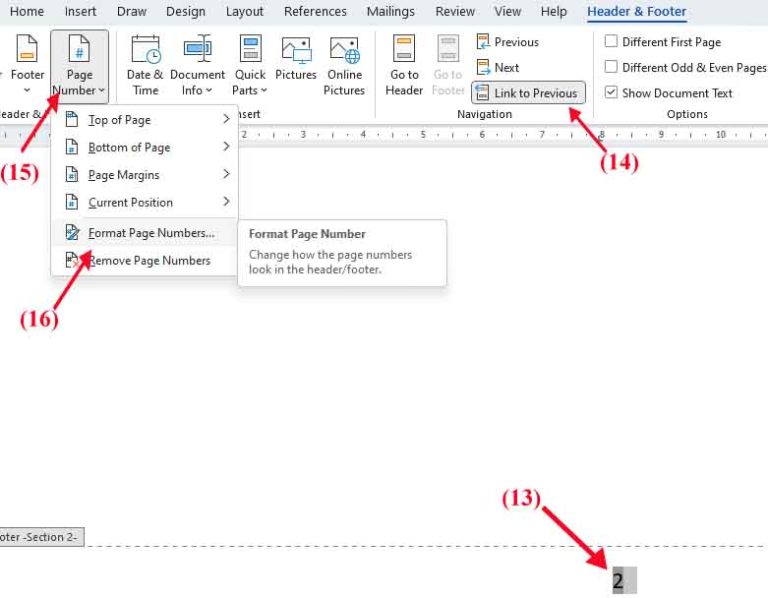Switch to the Insert tab
The height and width of the screenshot is (598, 768).
click(80, 11)
